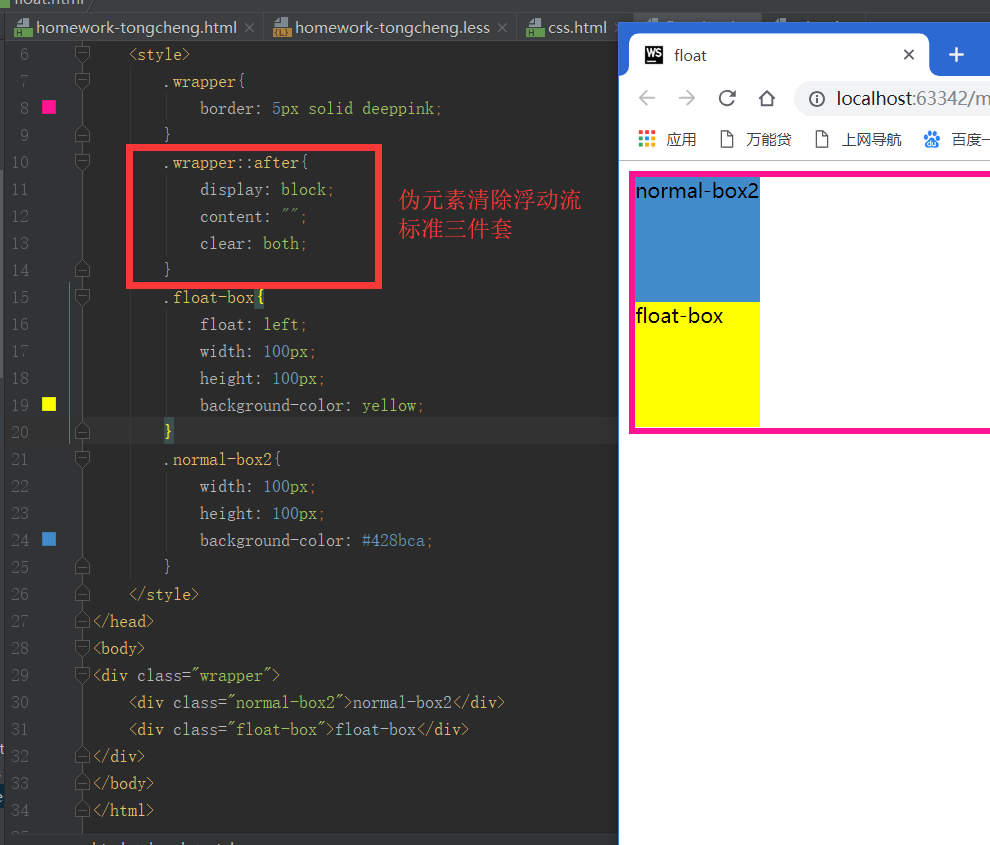990x845 pixels.
Task: Close the float browser tab
Action: coord(909,55)
